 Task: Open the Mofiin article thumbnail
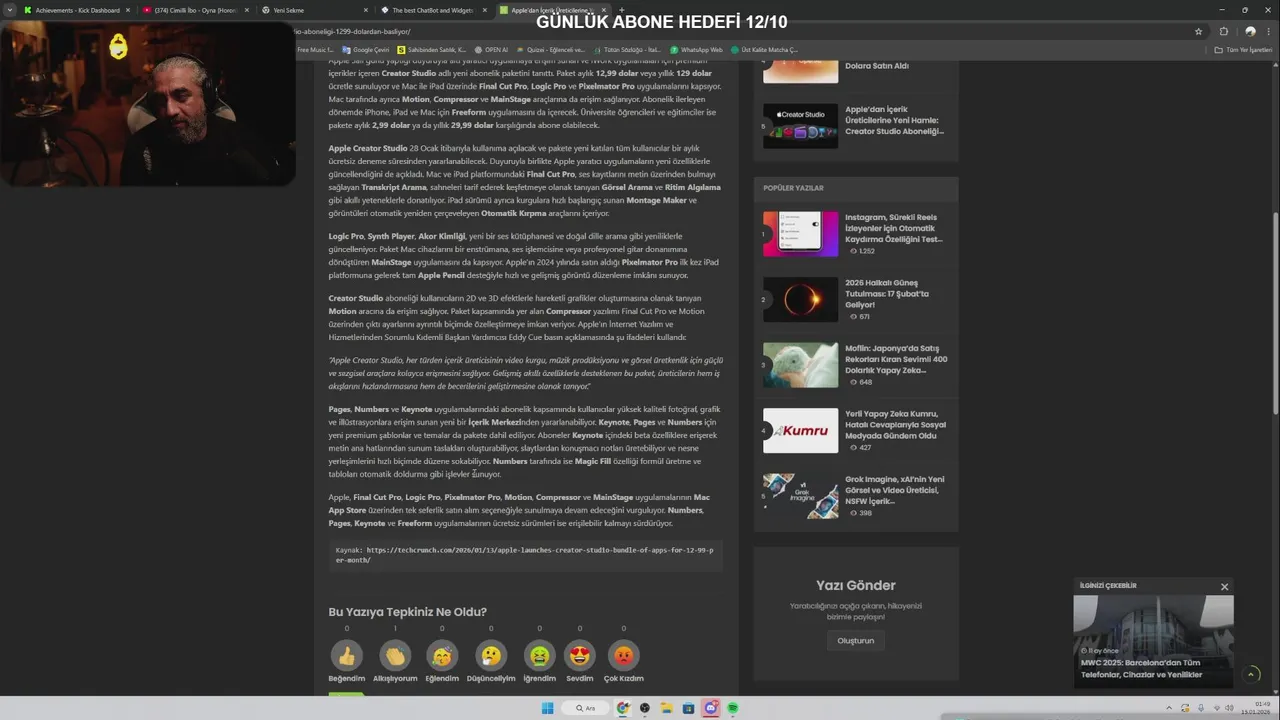tap(800, 365)
